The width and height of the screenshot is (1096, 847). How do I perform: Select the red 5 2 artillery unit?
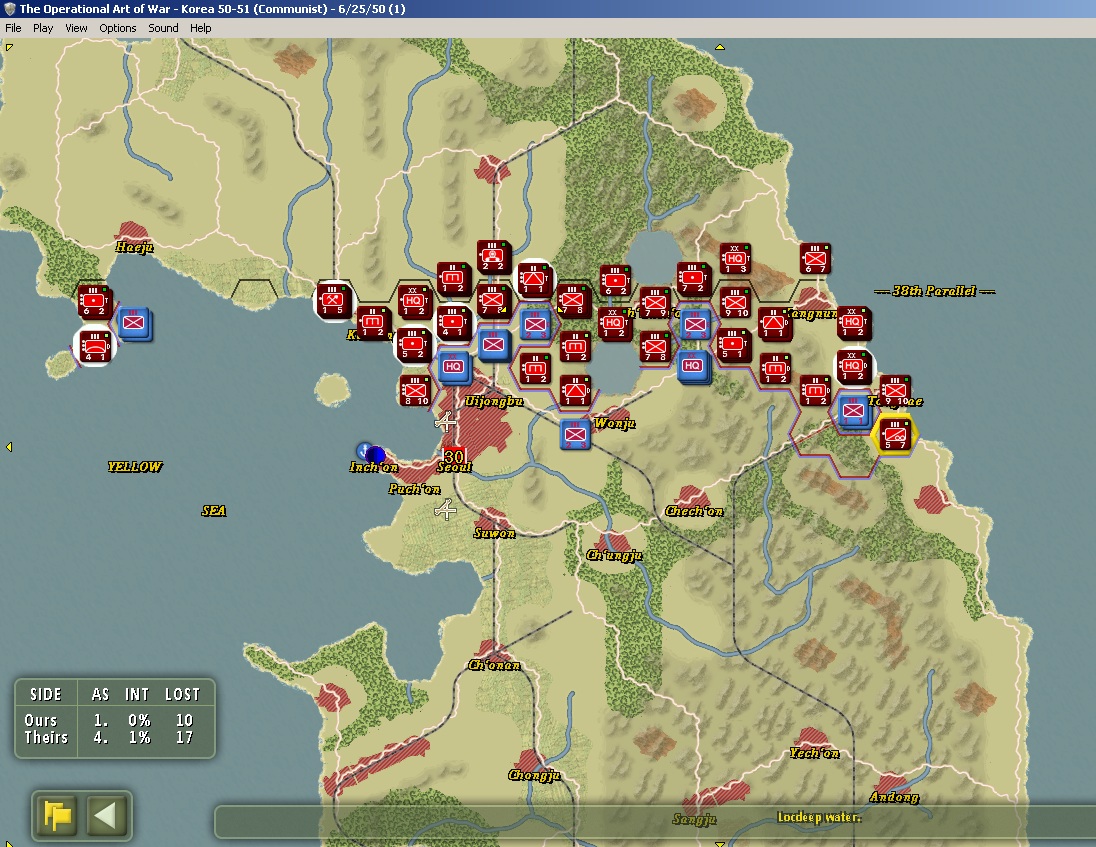pos(413,345)
